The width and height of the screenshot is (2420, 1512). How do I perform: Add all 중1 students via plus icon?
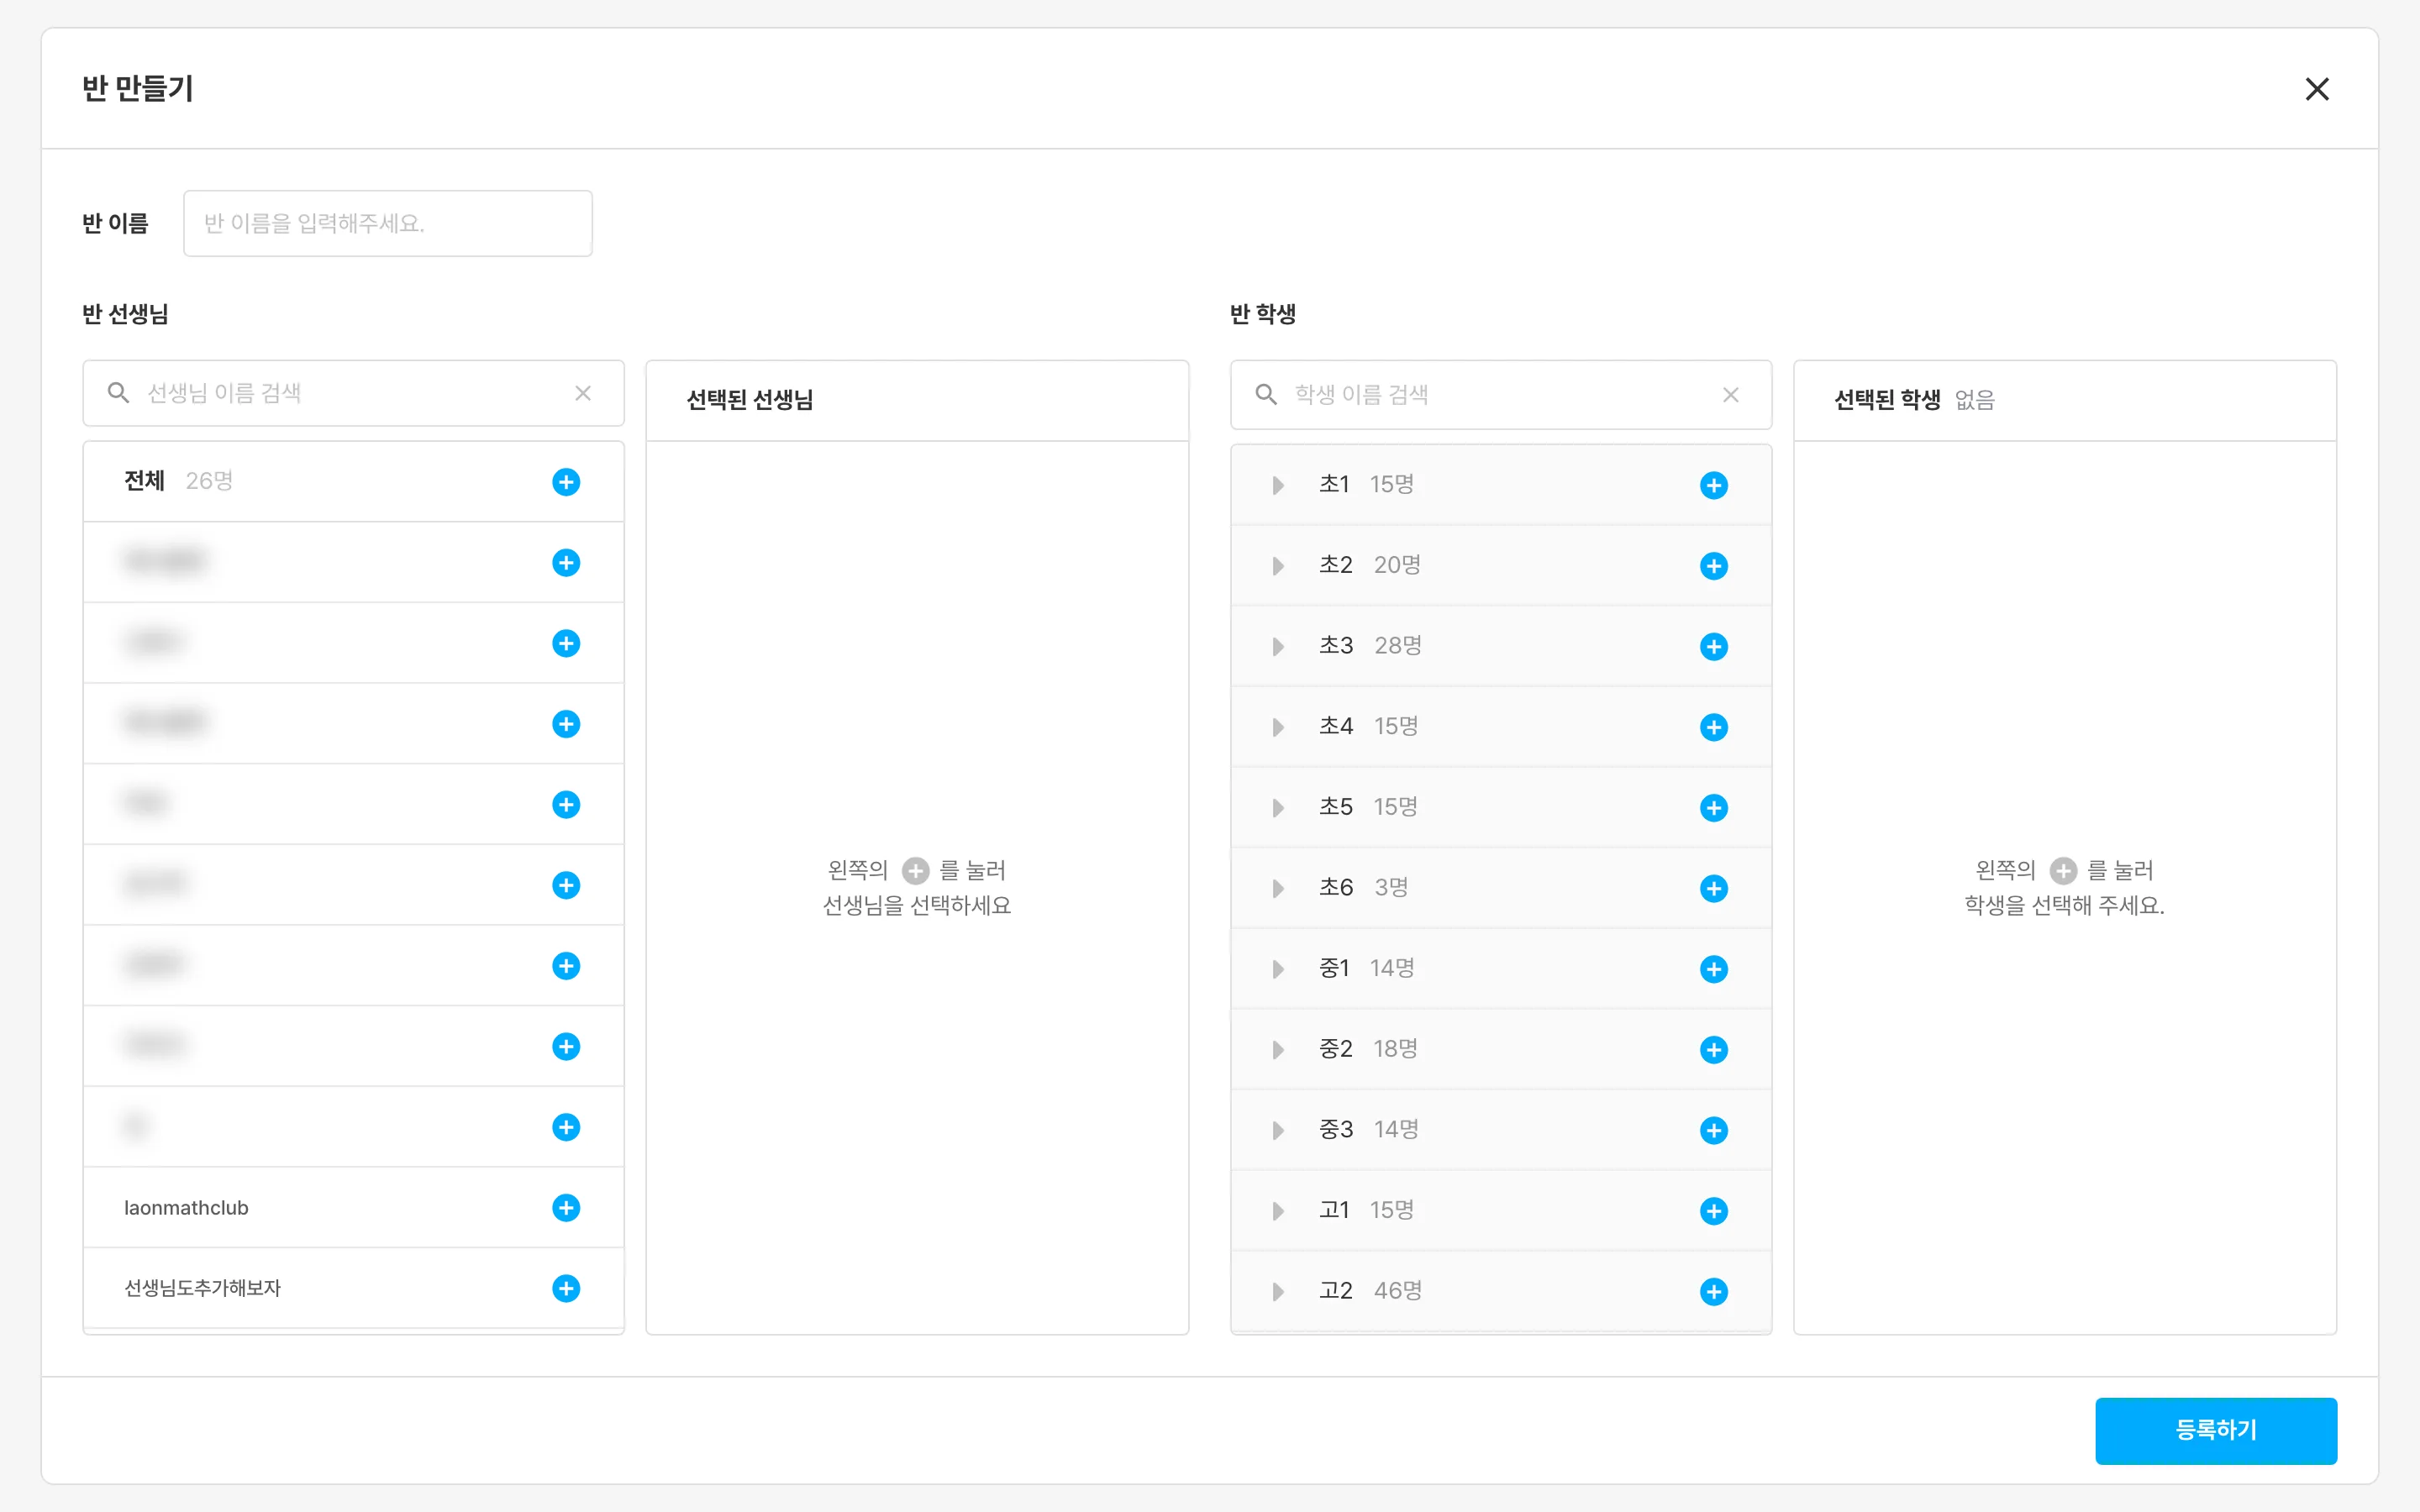[1714, 969]
